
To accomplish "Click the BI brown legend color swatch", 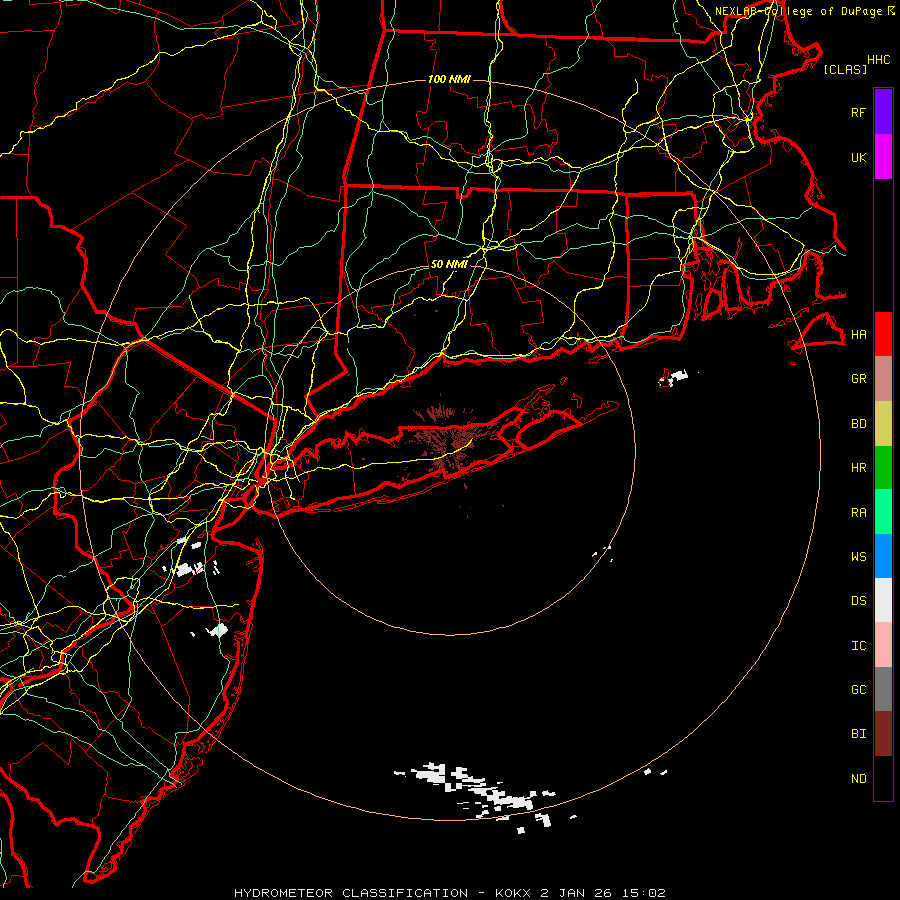I will pyautogui.click(x=883, y=734).
